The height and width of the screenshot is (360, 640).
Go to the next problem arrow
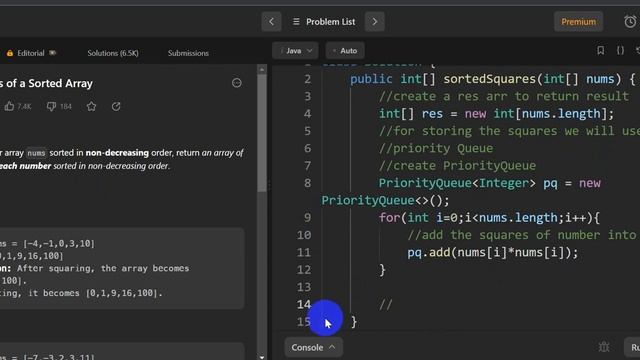[374, 22]
